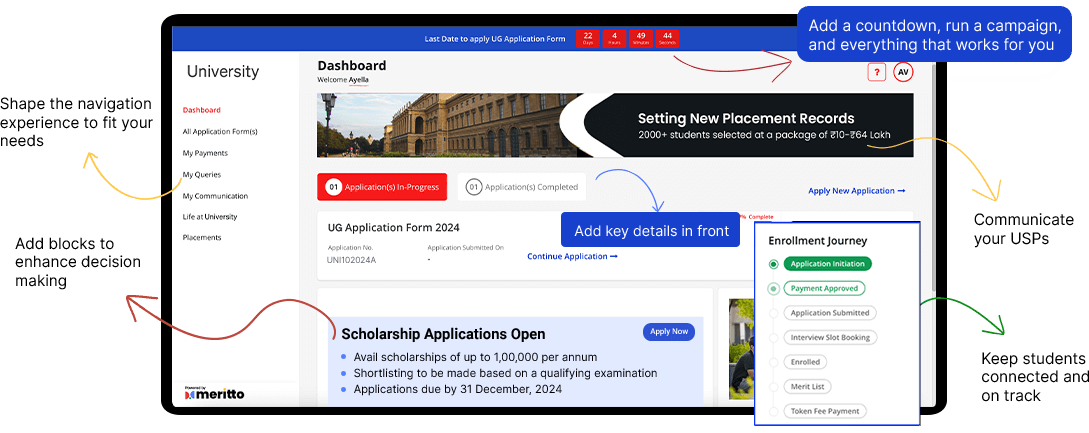Viewport: 1089px width, 433px height.
Task: Go to My Payments
Action: (x=205, y=153)
